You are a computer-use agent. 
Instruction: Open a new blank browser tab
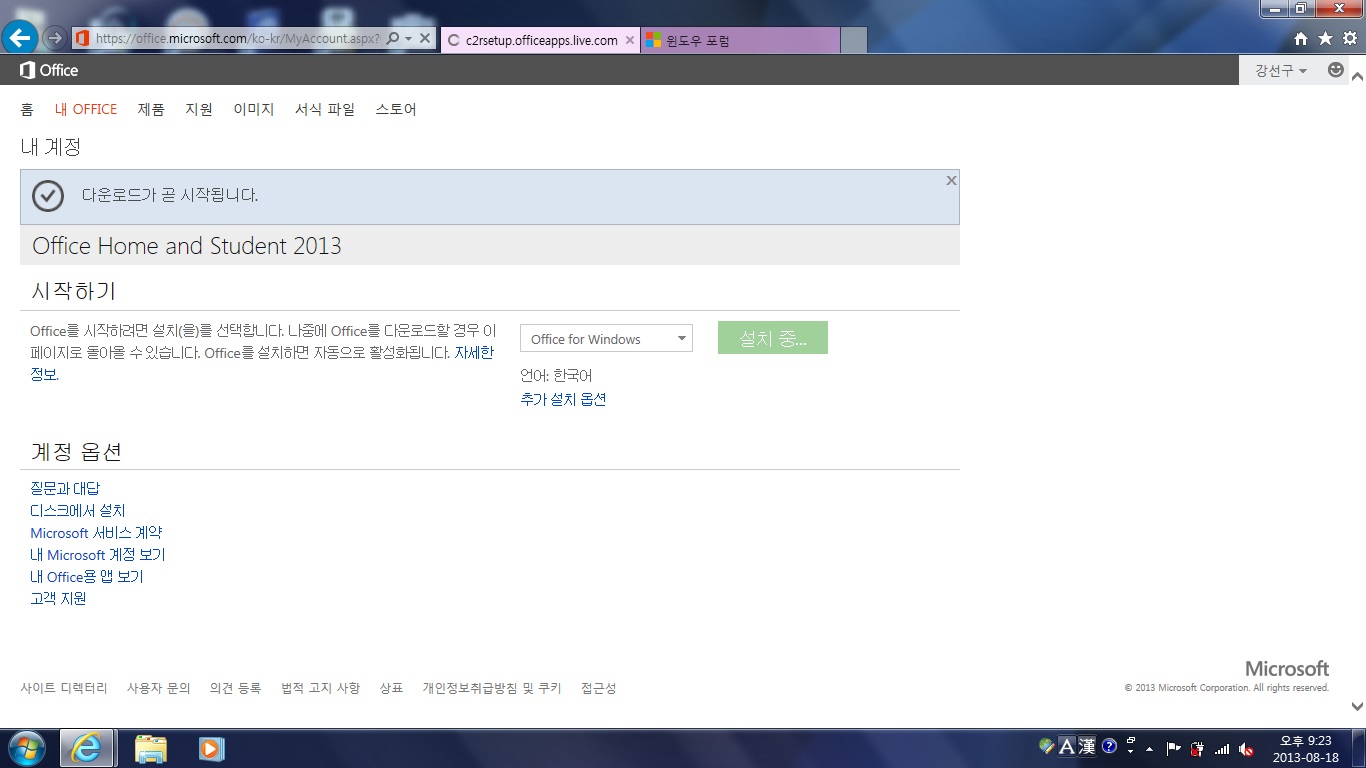pos(854,40)
